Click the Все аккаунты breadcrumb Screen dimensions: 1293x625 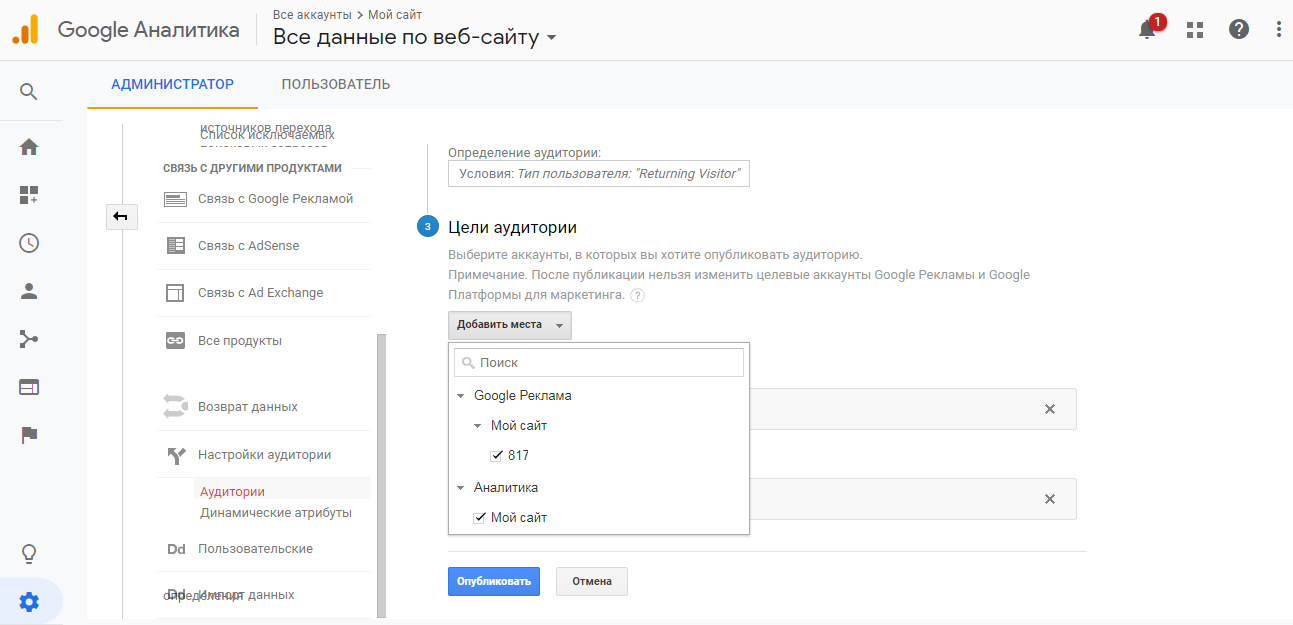point(312,15)
